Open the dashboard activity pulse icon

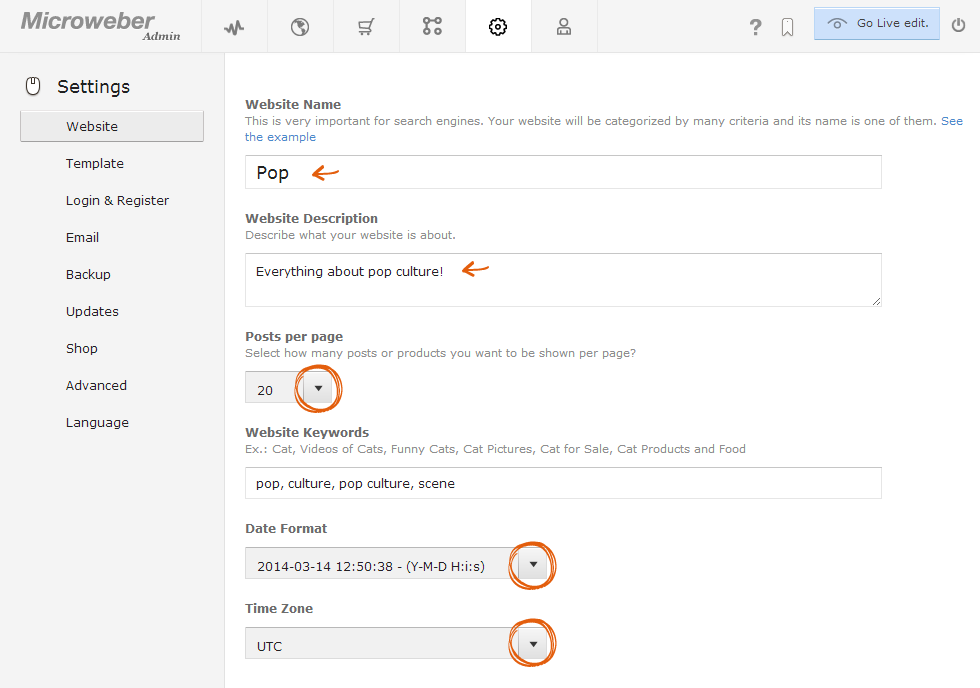click(x=234, y=27)
